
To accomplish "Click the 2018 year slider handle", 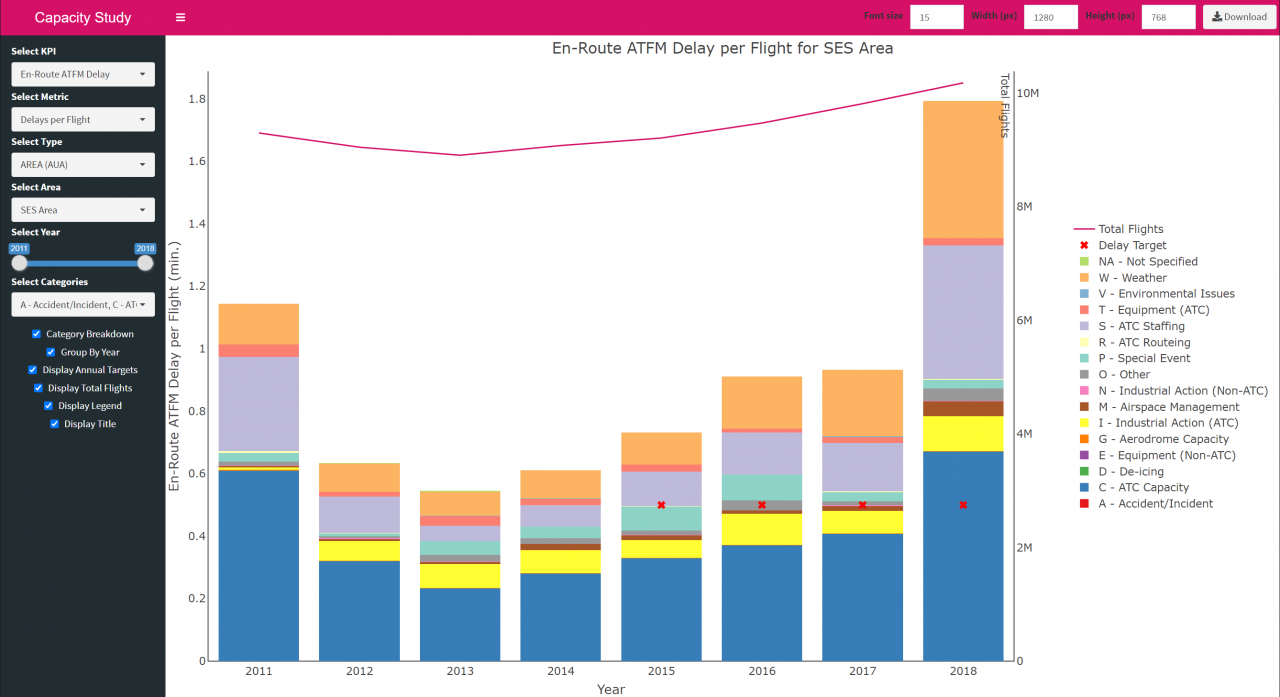I will (x=145, y=263).
